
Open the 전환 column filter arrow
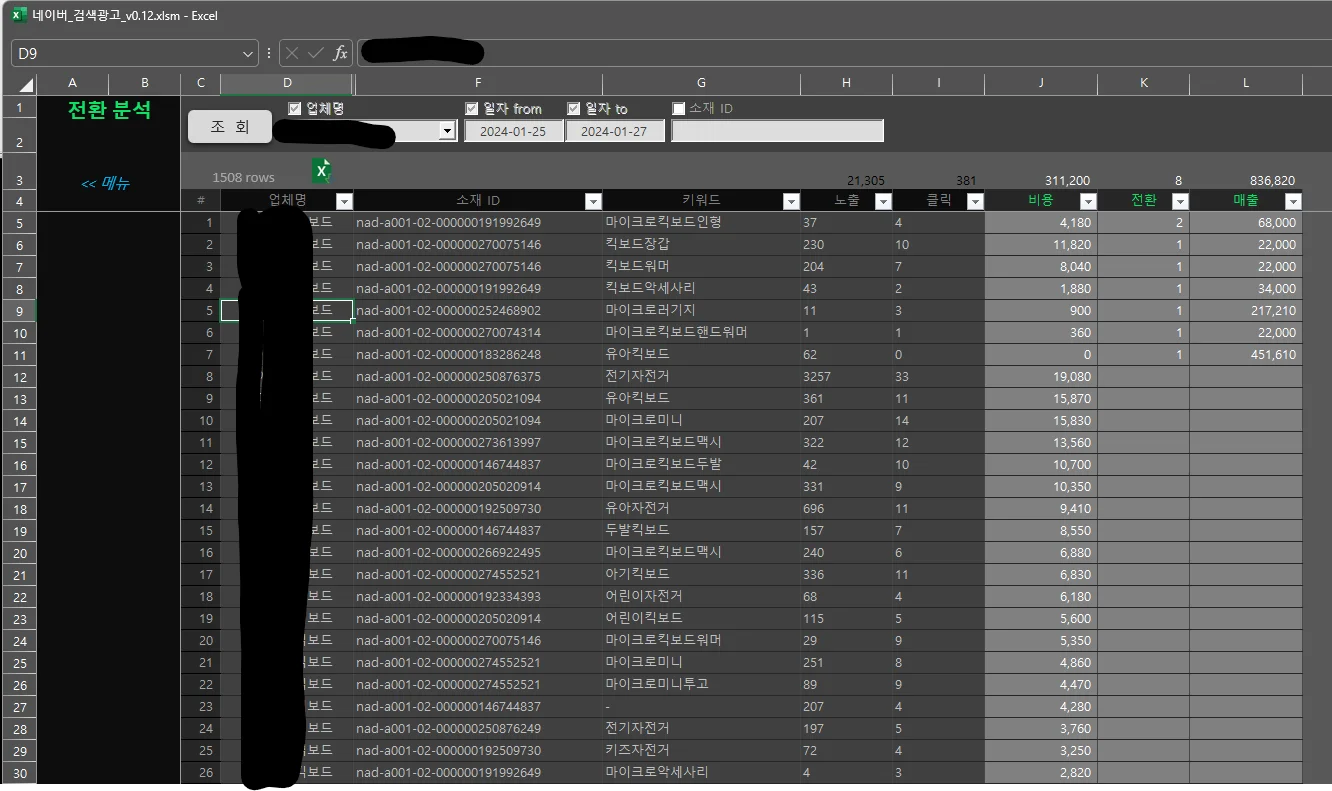(1179, 201)
